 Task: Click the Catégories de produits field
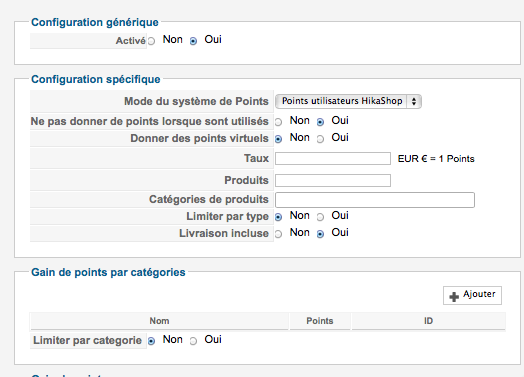tap(375, 200)
